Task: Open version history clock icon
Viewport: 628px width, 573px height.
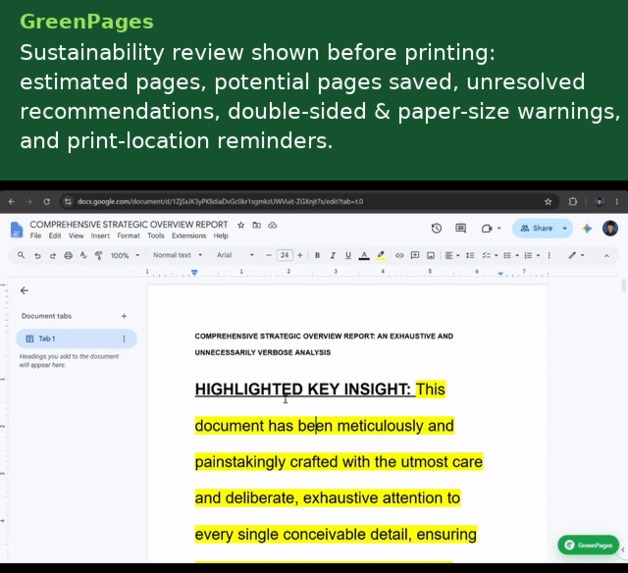Action: [437, 228]
